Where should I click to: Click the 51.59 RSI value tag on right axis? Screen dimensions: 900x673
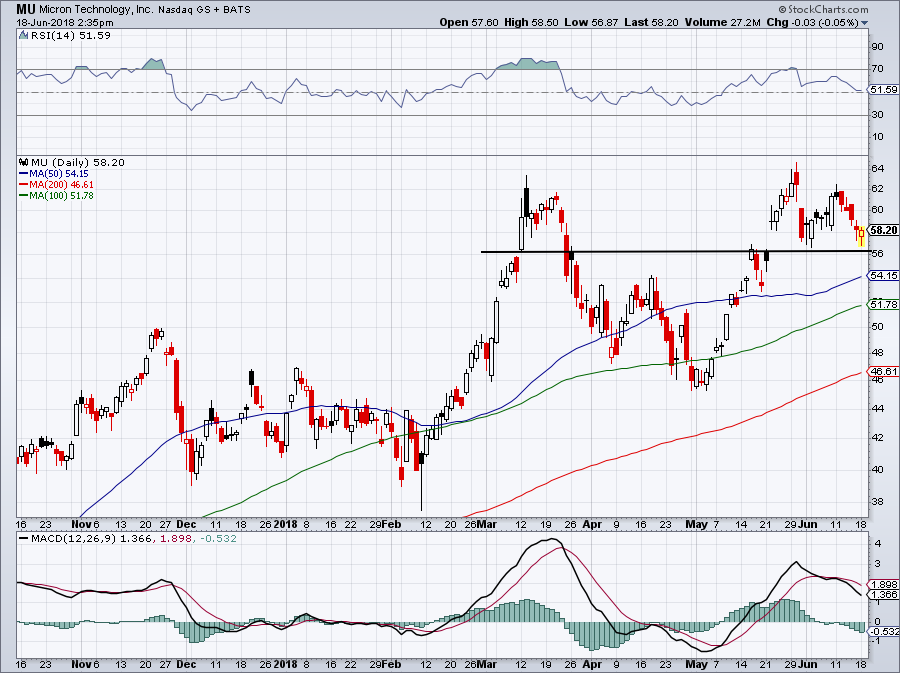coord(883,90)
